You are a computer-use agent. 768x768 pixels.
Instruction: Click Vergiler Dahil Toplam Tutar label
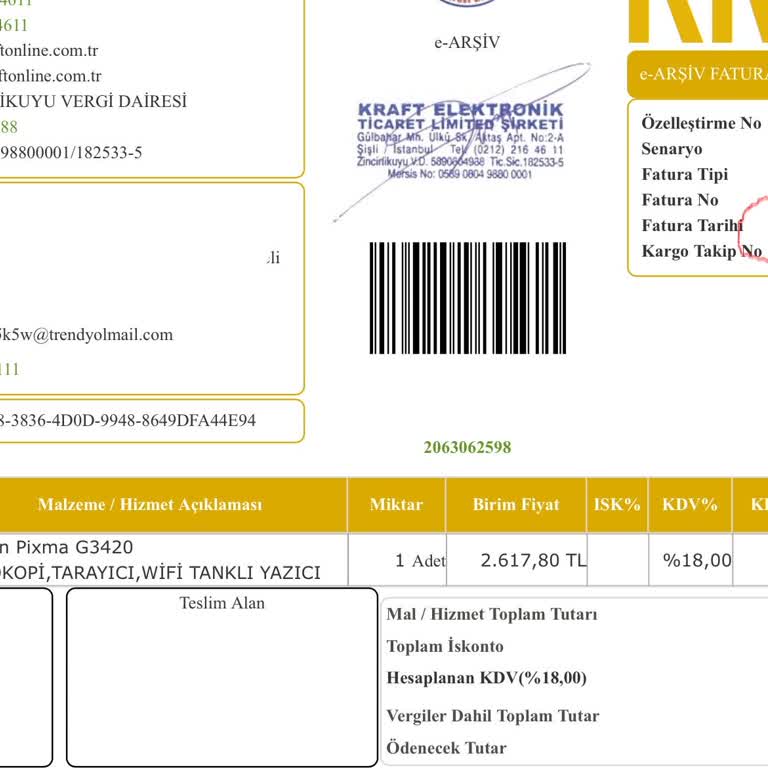tap(493, 716)
